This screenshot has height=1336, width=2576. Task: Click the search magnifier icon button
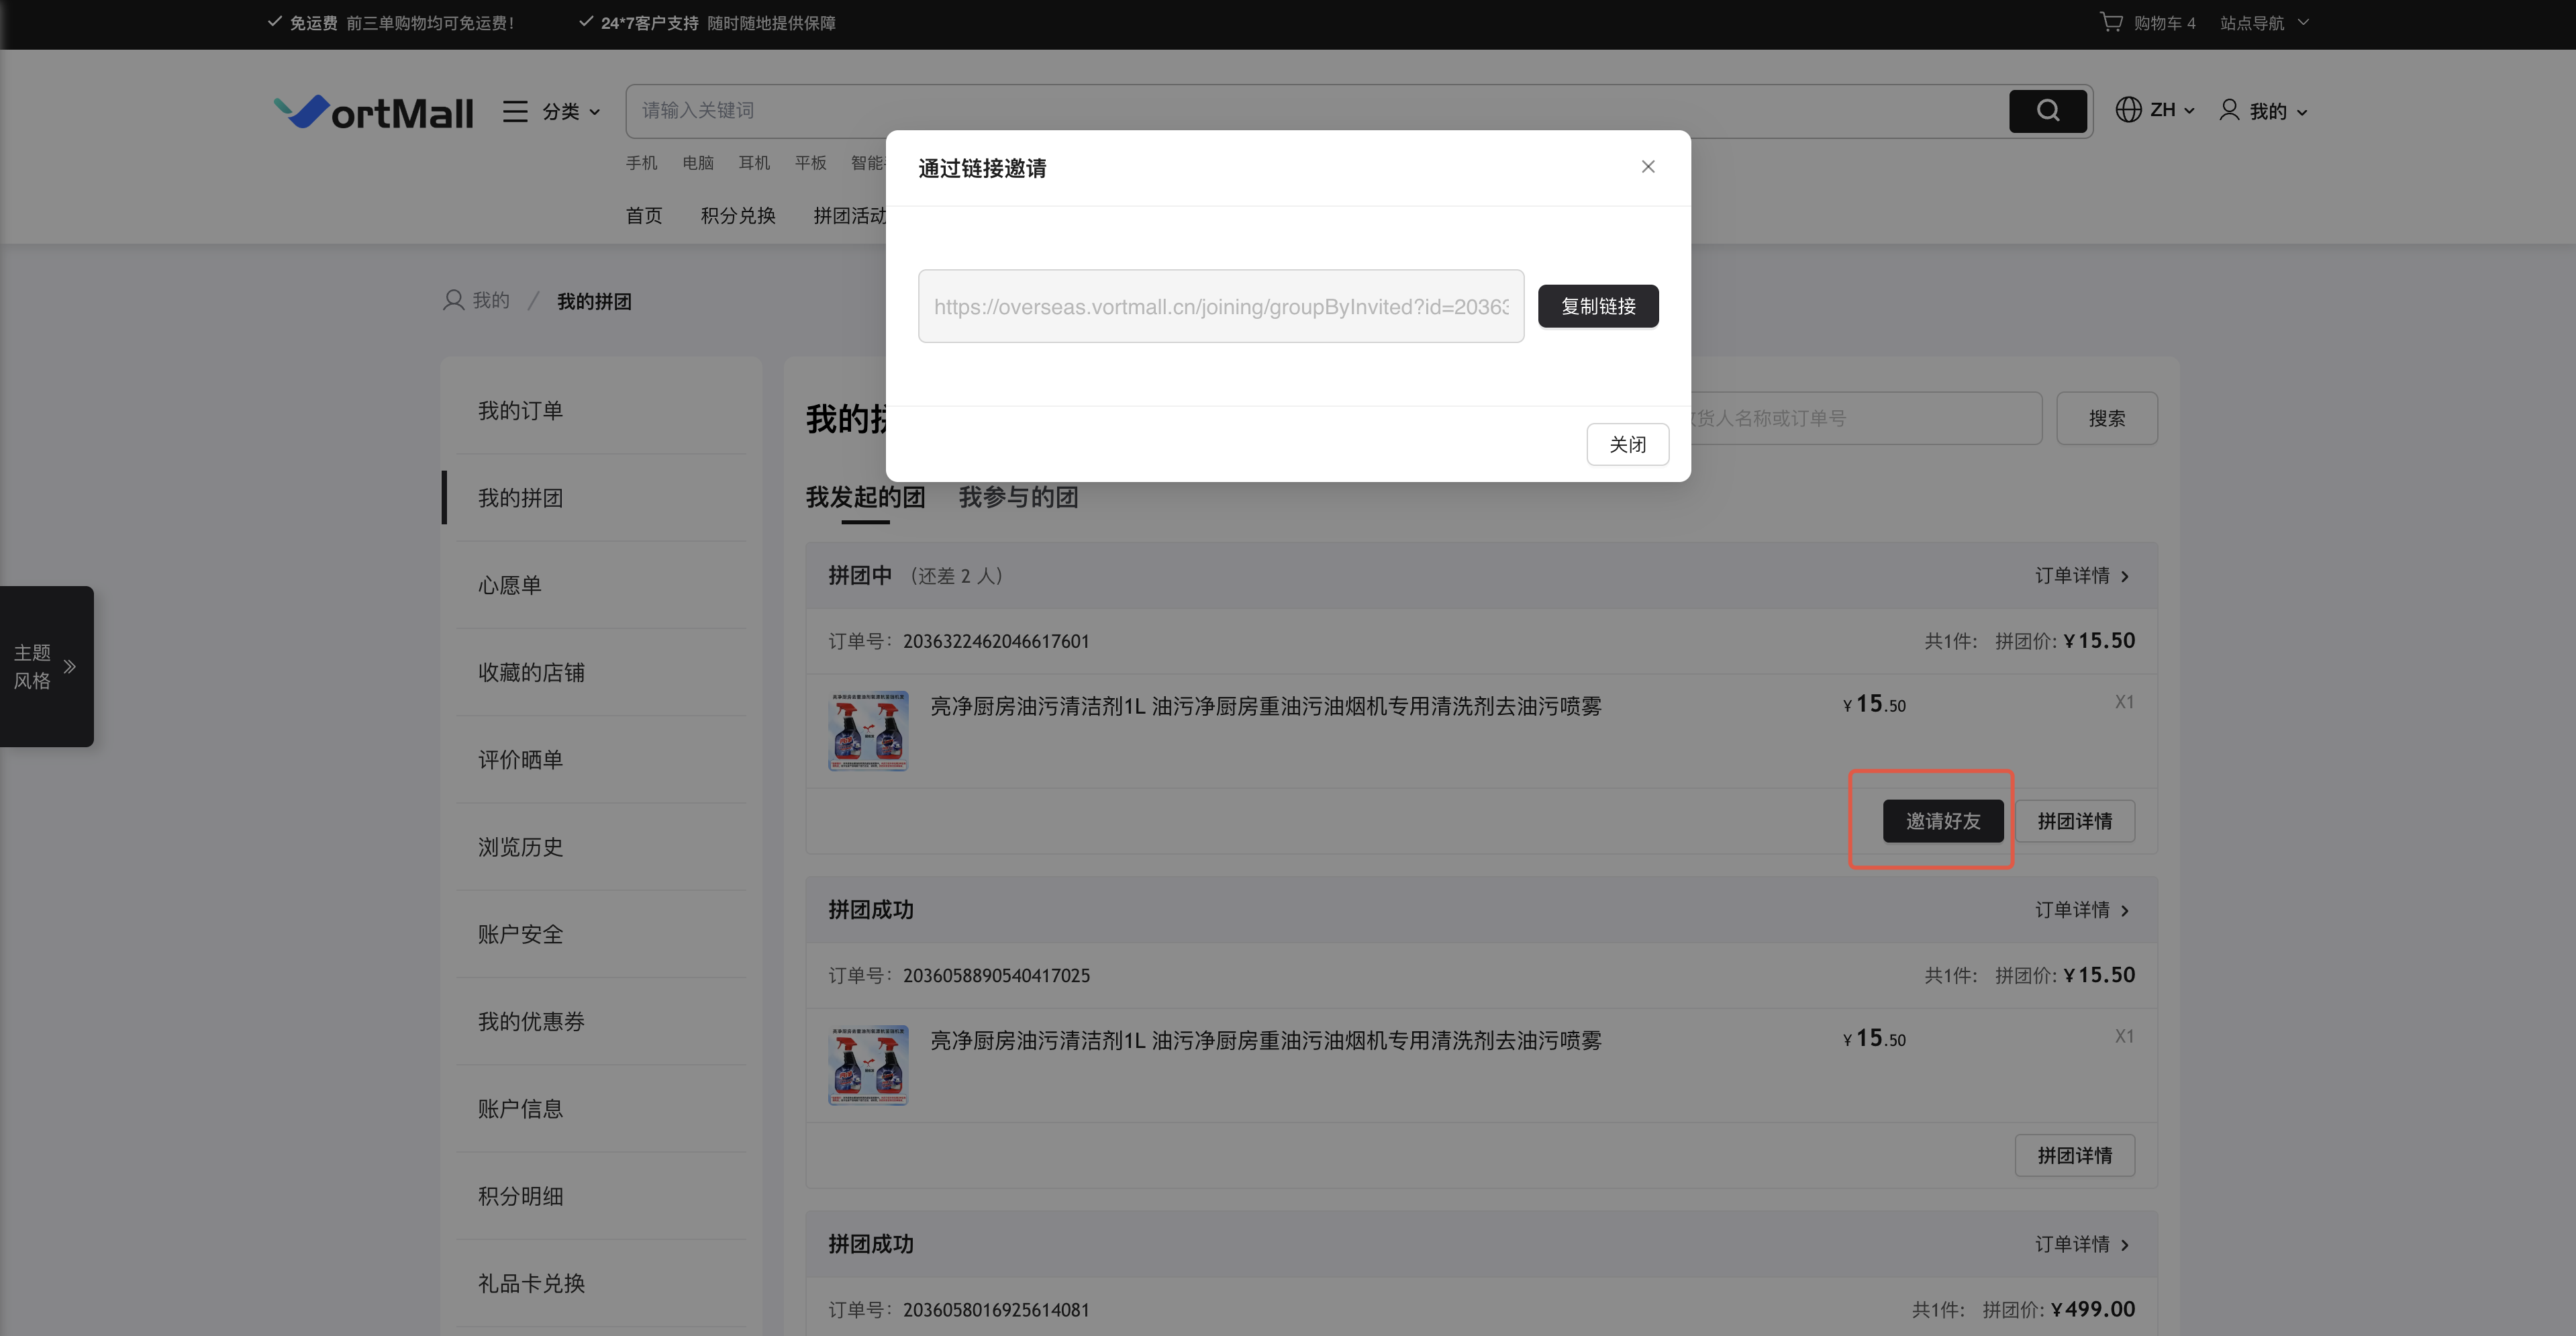point(2047,111)
